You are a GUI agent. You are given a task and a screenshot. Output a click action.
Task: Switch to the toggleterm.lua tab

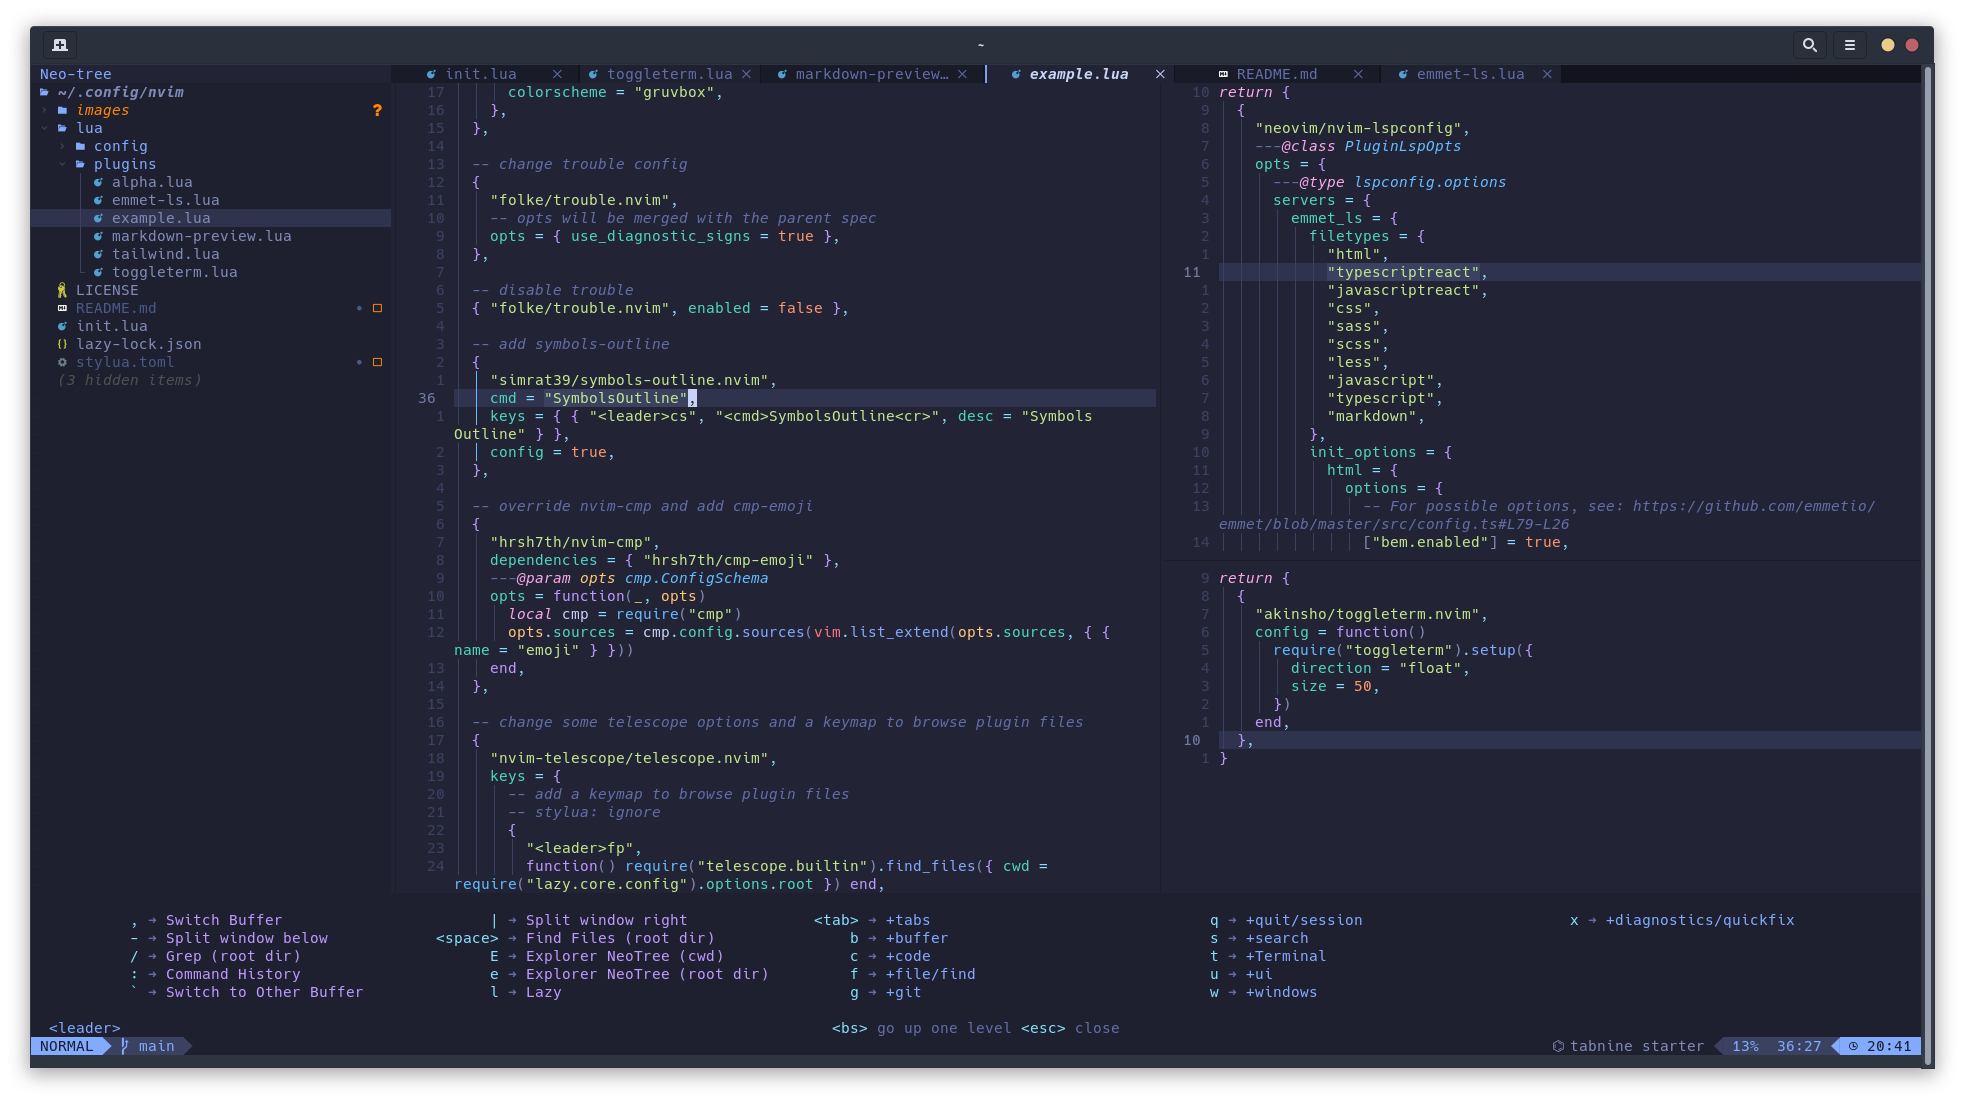tap(669, 74)
